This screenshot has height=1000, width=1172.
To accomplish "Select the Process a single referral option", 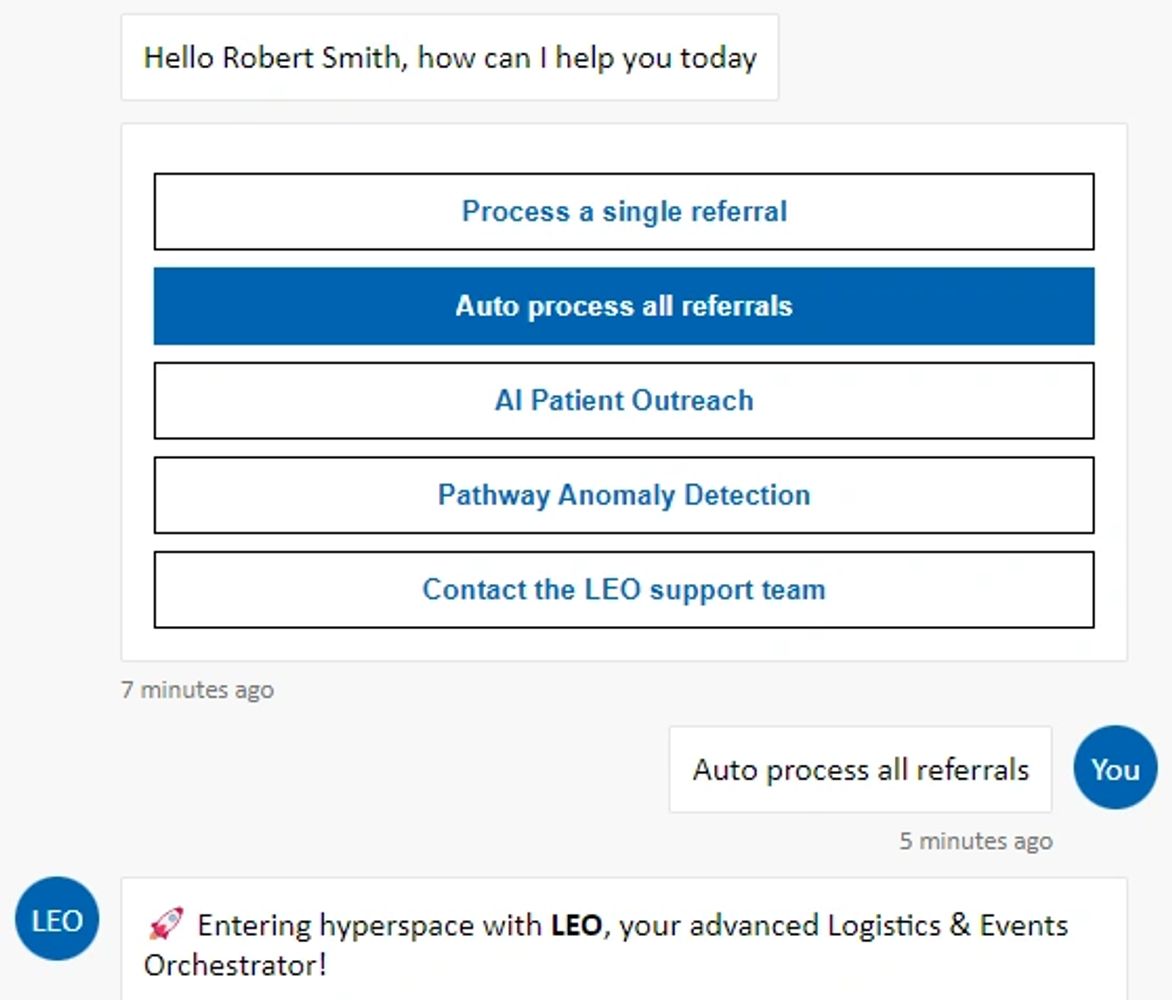I will 623,211.
